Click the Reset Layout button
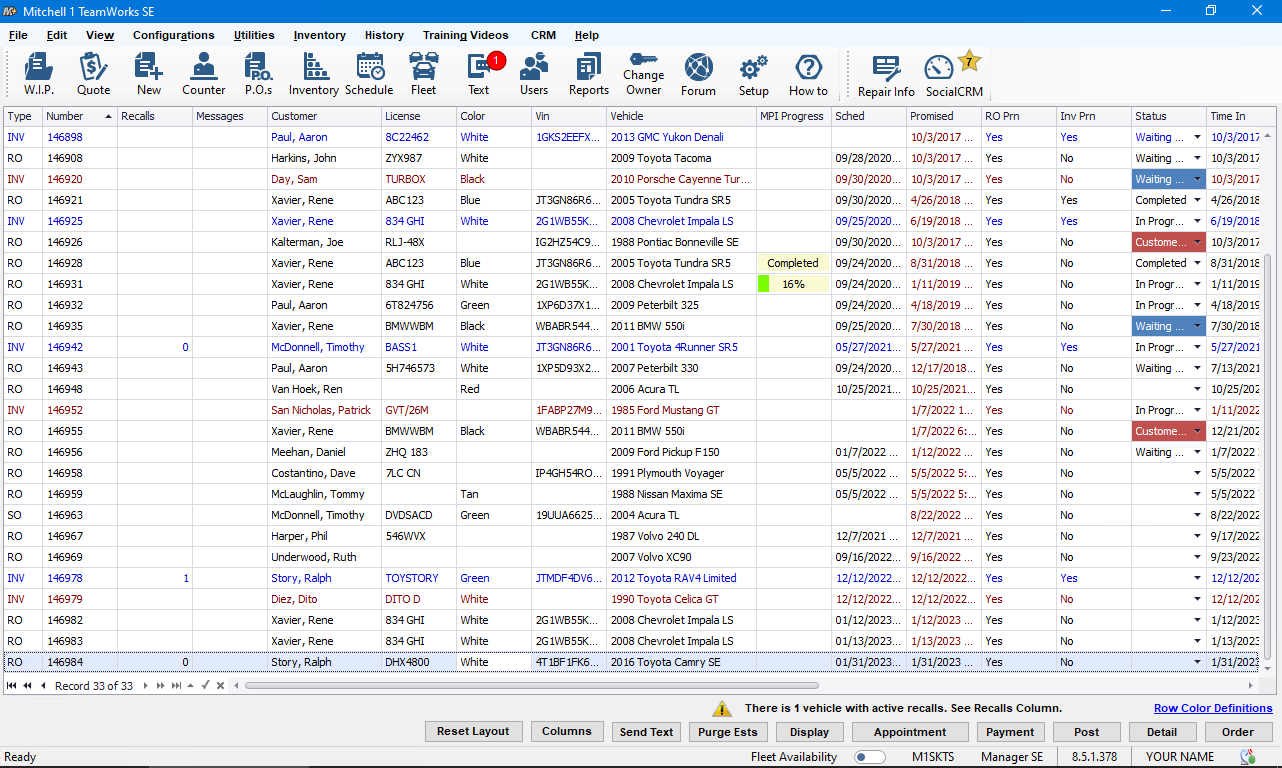This screenshot has width=1282, height=768. [473, 731]
